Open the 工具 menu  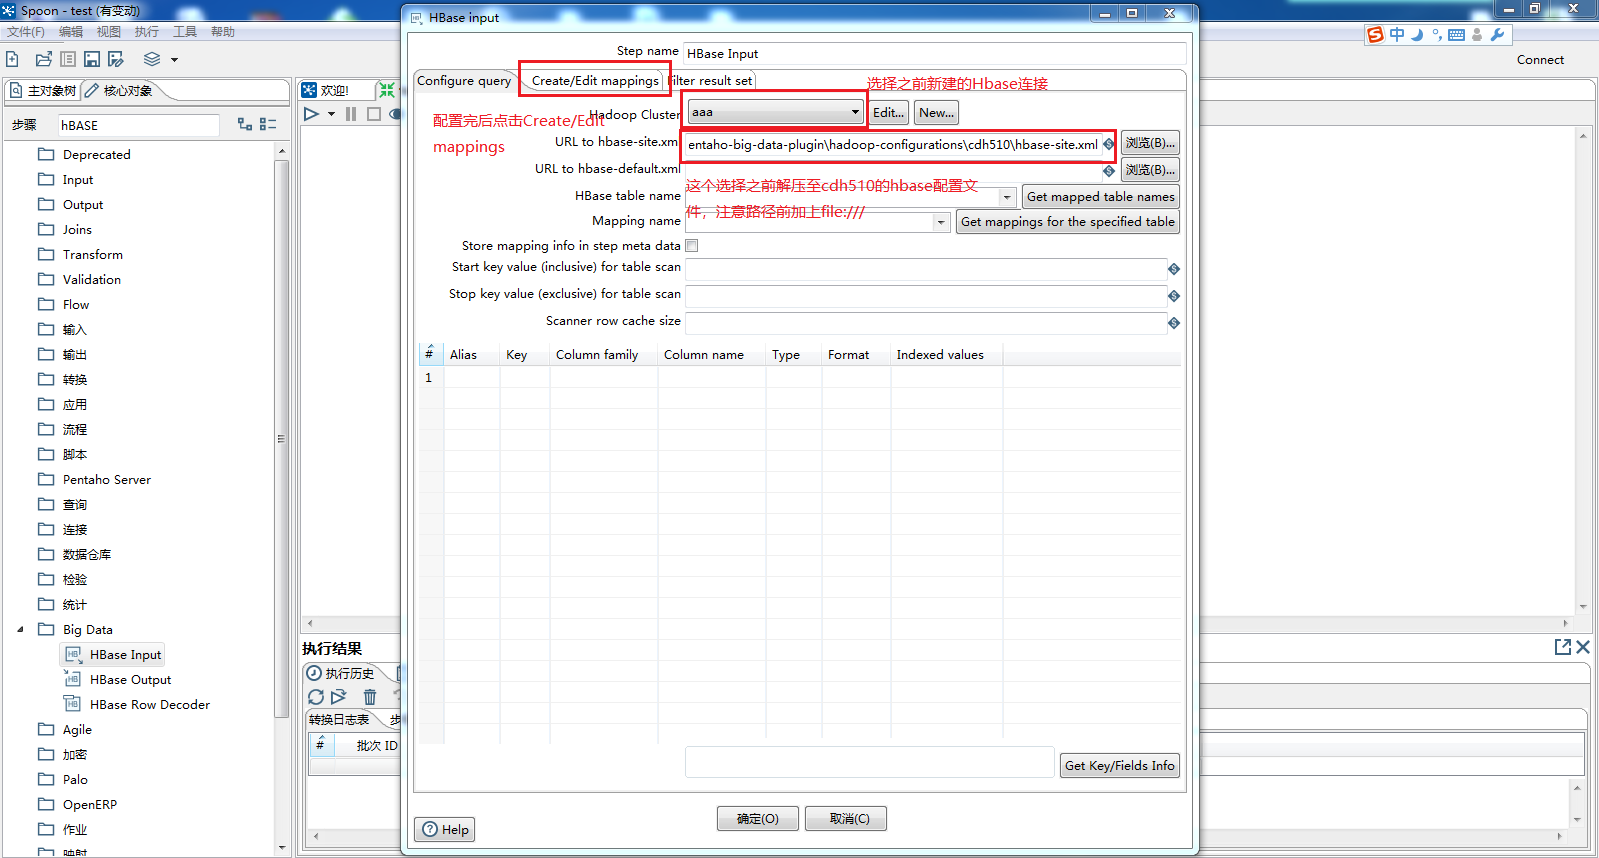(185, 32)
